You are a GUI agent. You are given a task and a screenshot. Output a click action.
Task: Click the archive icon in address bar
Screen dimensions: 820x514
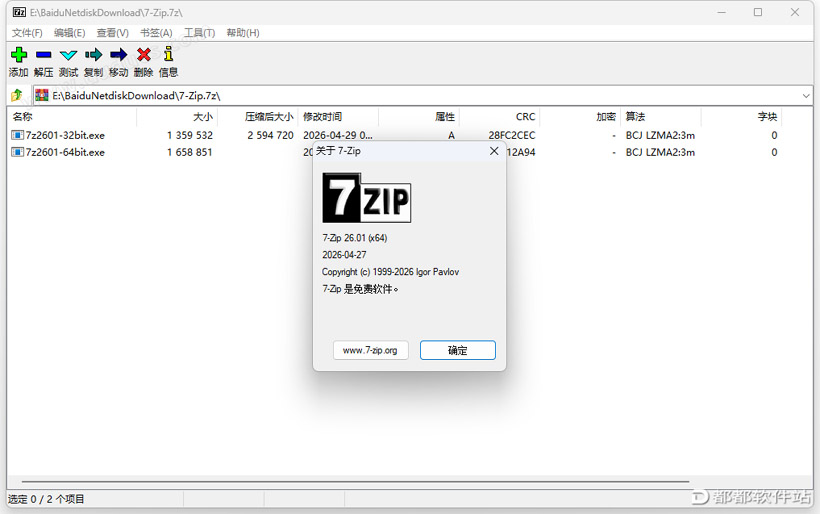42,96
